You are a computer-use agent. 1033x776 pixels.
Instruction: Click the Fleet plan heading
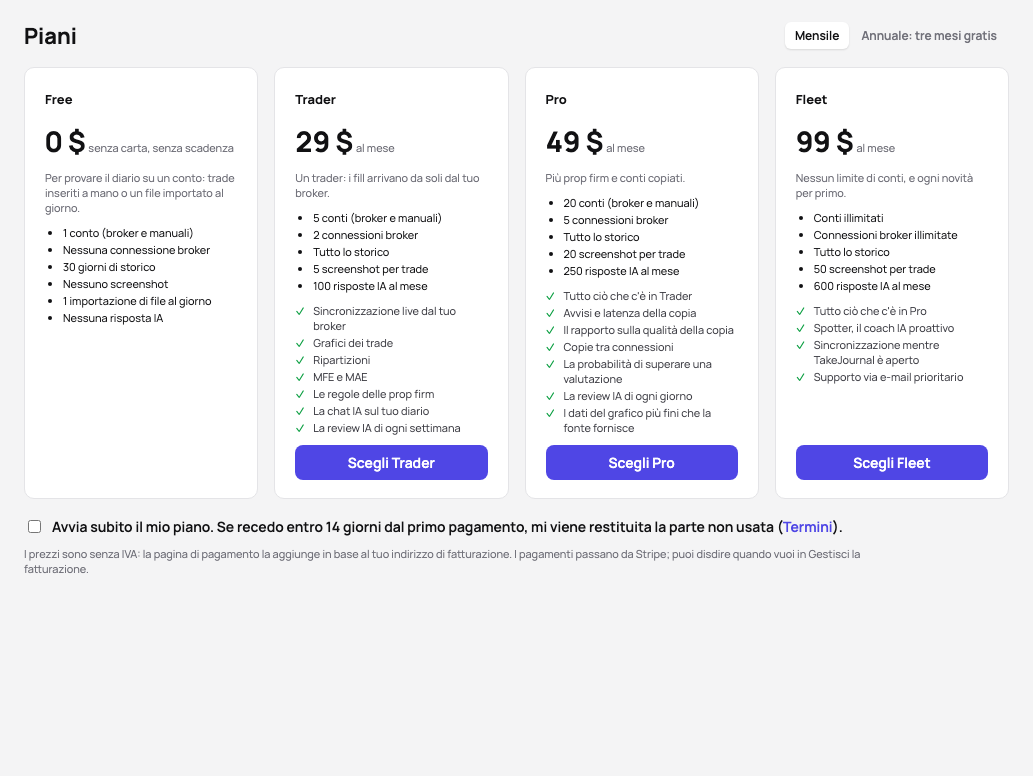[x=811, y=99]
